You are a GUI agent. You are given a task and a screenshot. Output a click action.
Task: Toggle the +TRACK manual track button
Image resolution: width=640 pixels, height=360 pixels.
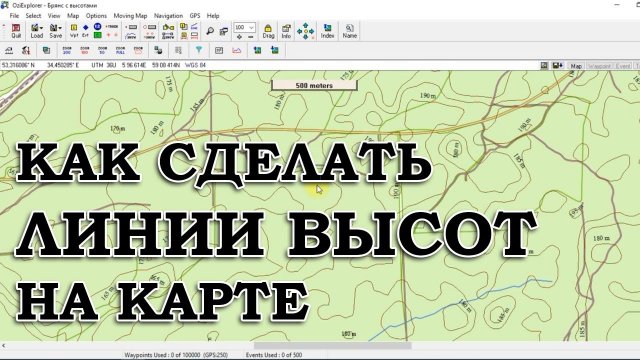[112, 27]
